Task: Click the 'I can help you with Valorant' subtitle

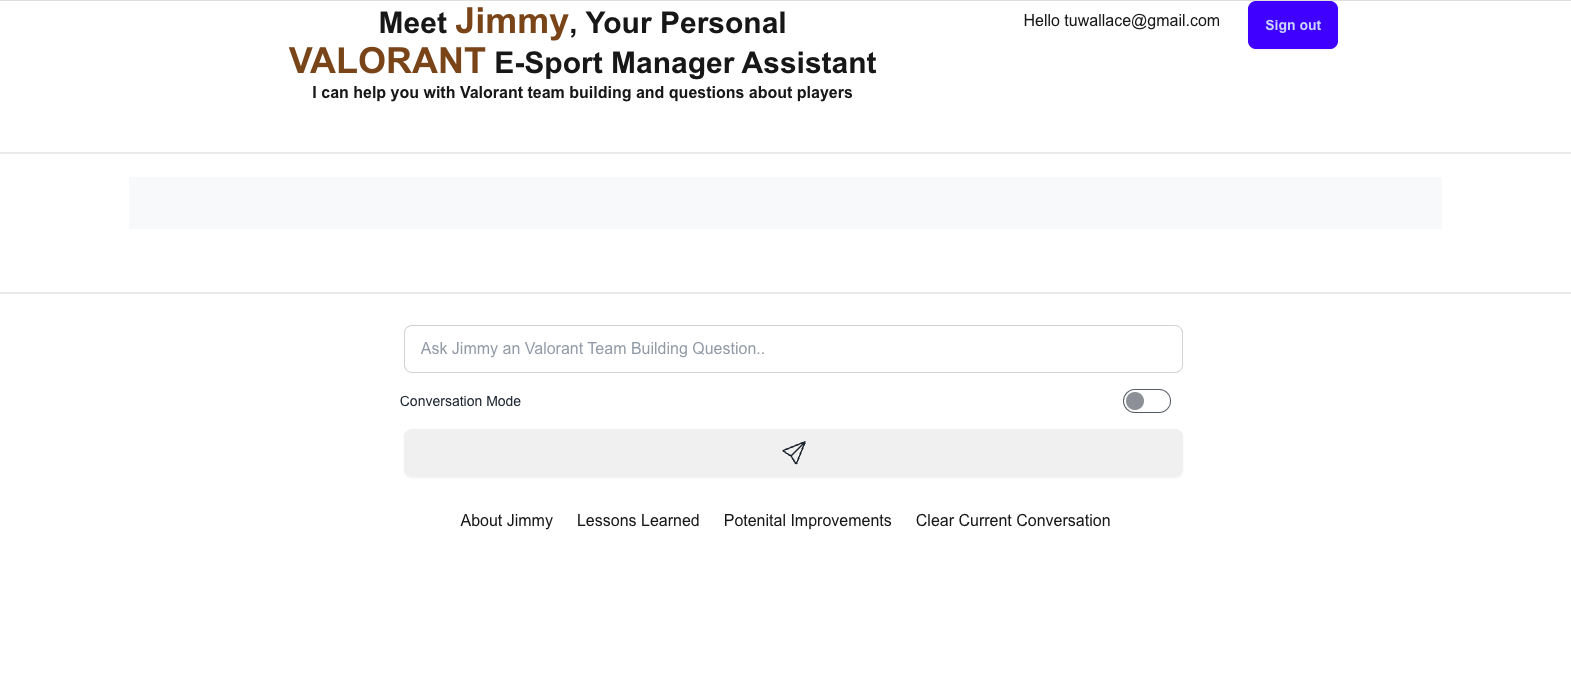Action: point(582,93)
